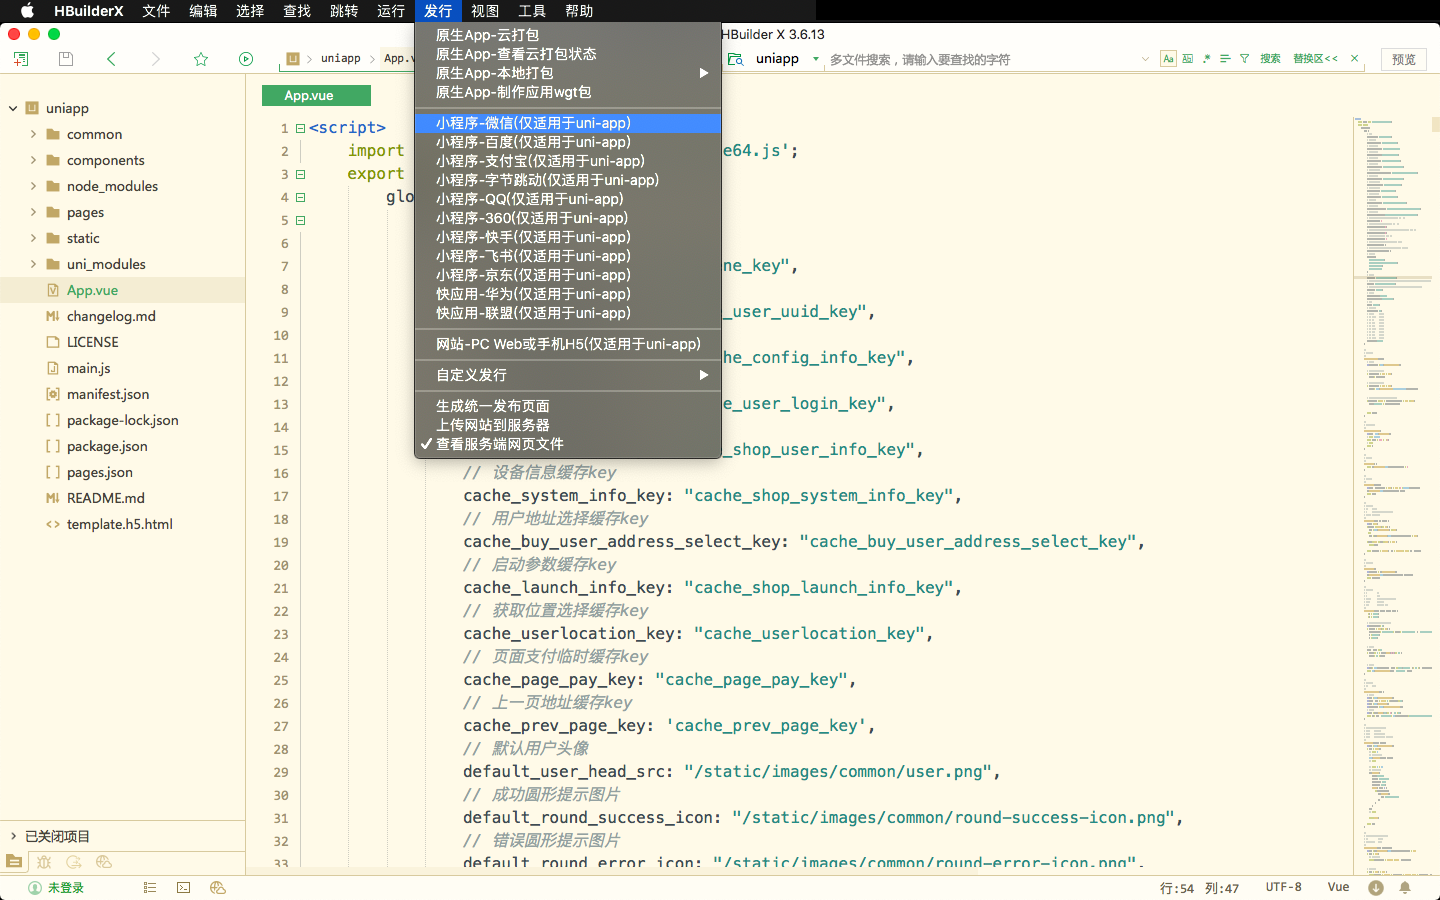Choose 网站-PC Web或手机H5 menu item

(568, 344)
